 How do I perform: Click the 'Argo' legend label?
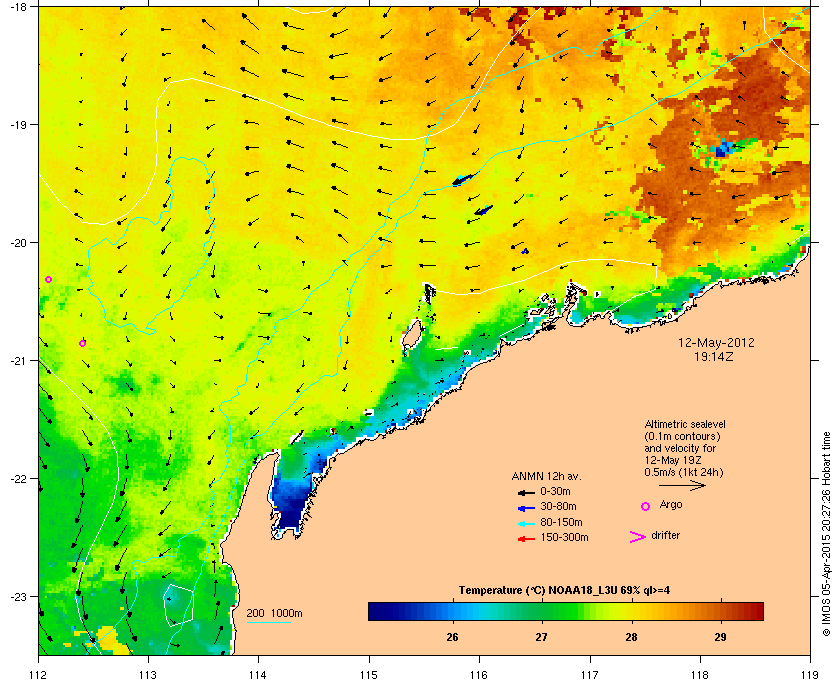pos(671,505)
